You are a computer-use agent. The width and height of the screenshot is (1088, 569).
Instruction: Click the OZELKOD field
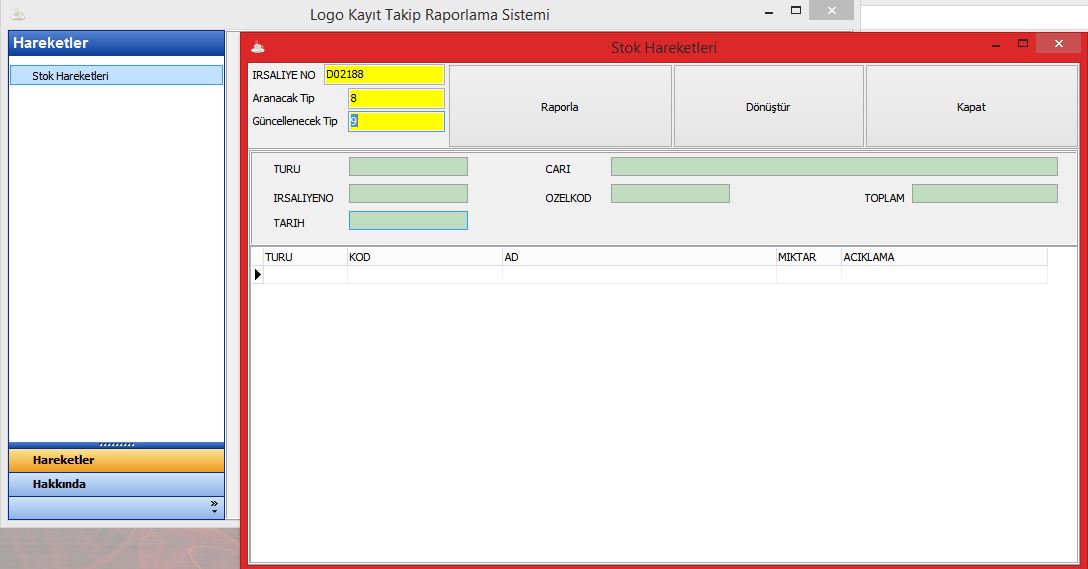click(670, 194)
